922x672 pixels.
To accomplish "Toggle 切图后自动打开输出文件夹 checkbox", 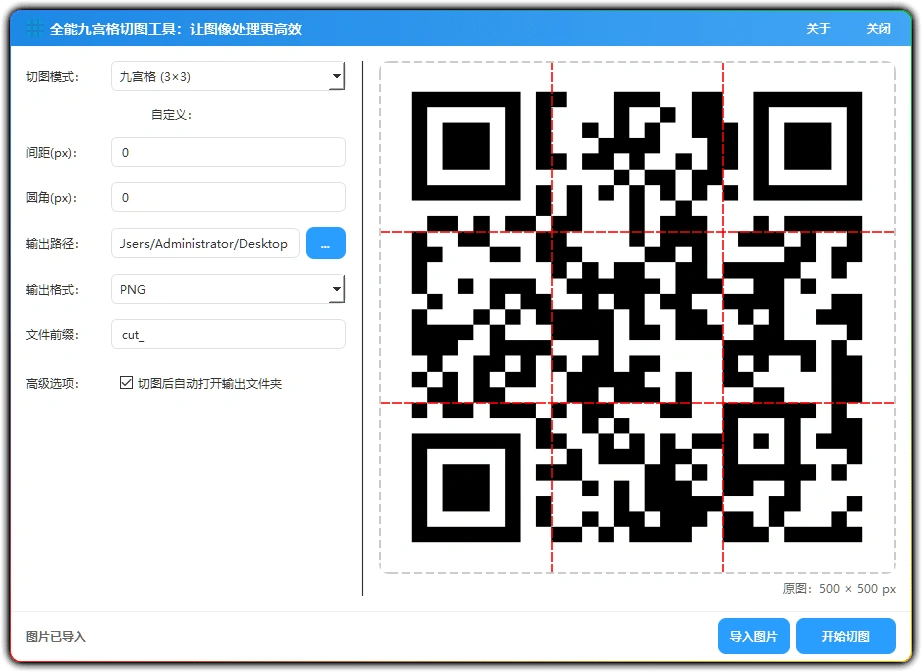I will click(x=126, y=383).
